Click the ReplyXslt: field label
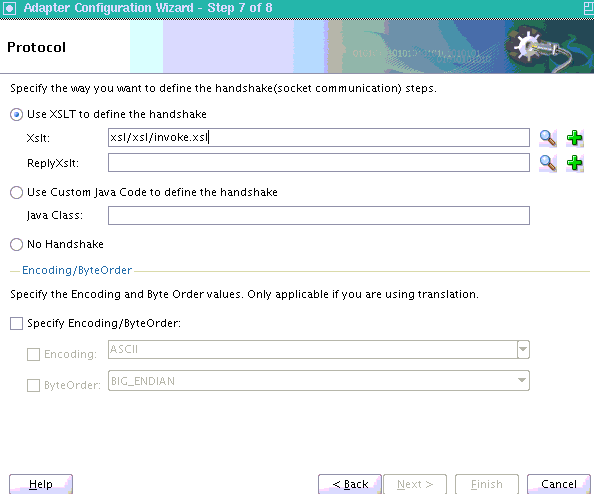The image size is (594, 494). pos(53,163)
